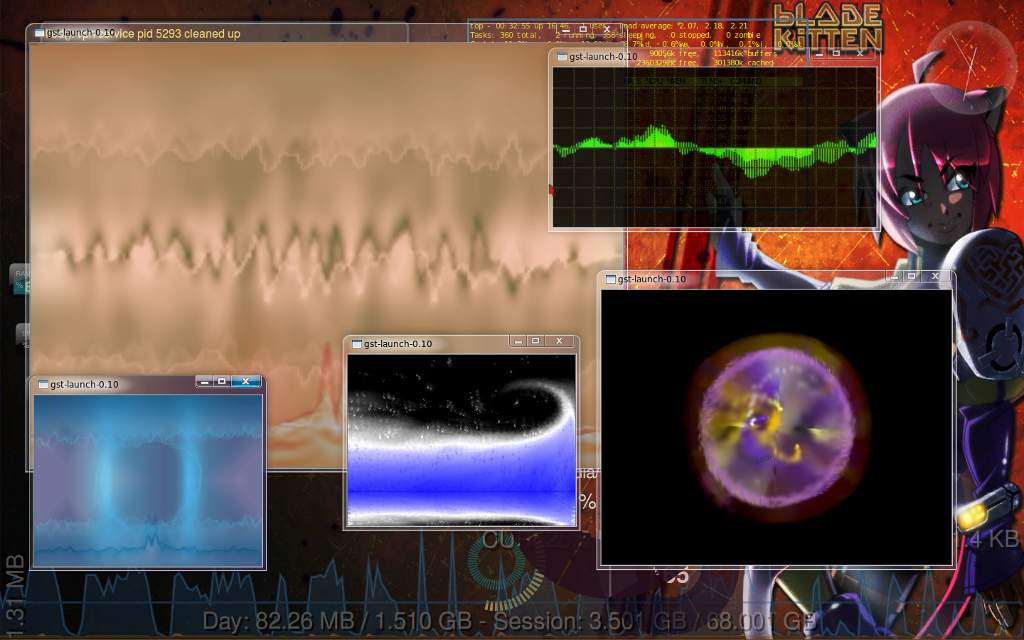Minimize the purple sphere visualization window
1024x640 pixels.
pos(895,276)
